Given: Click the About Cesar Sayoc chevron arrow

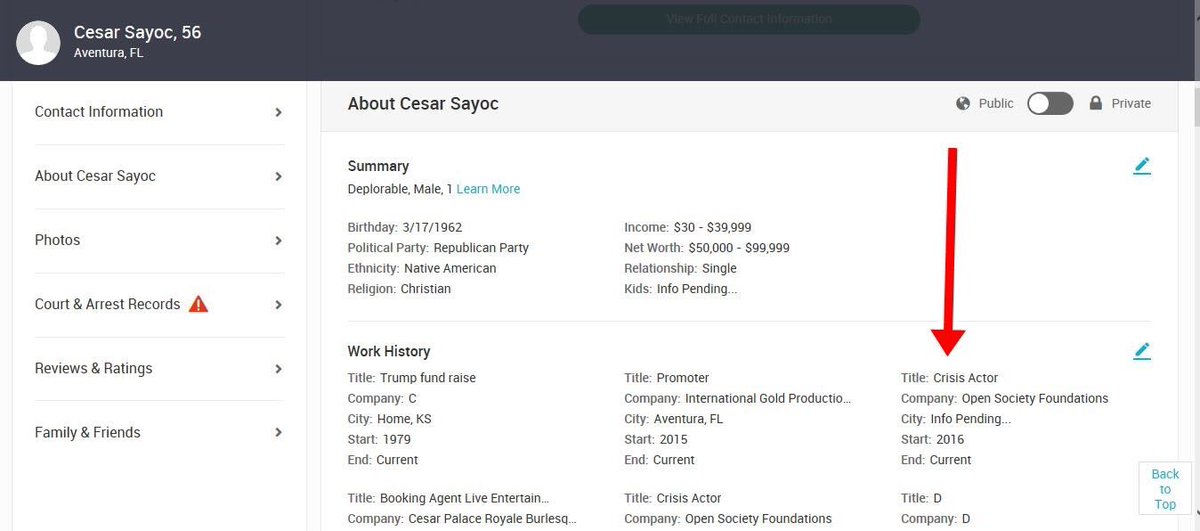Looking at the screenshot, I should point(278,177).
